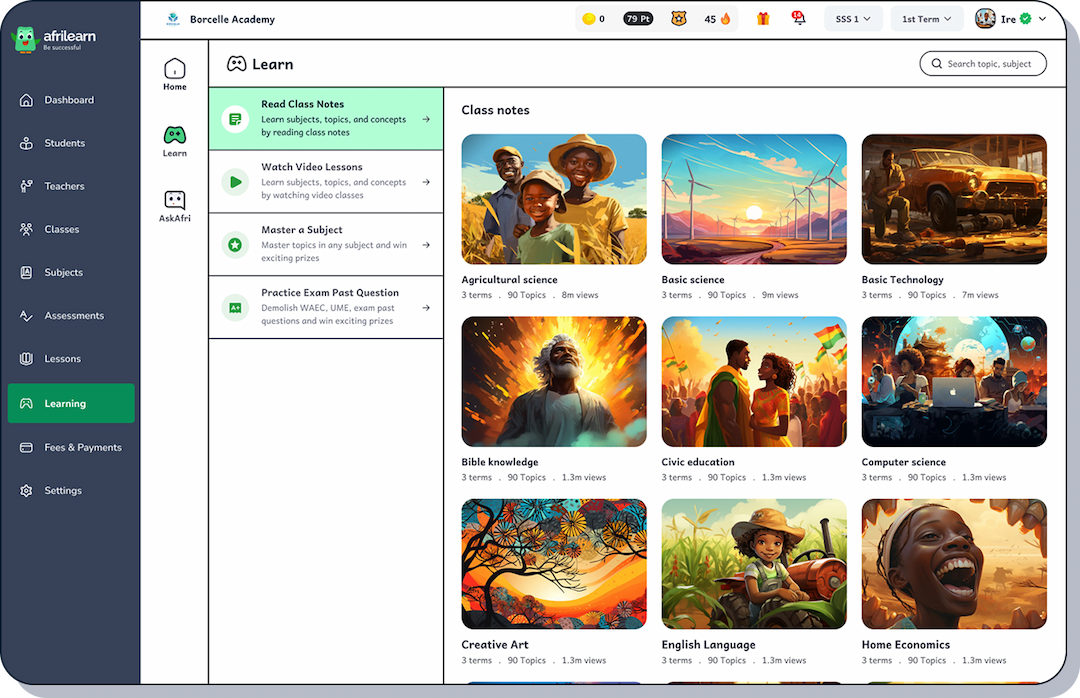Click the 79 Pt points badge
This screenshot has width=1080, height=698.
[638, 19]
